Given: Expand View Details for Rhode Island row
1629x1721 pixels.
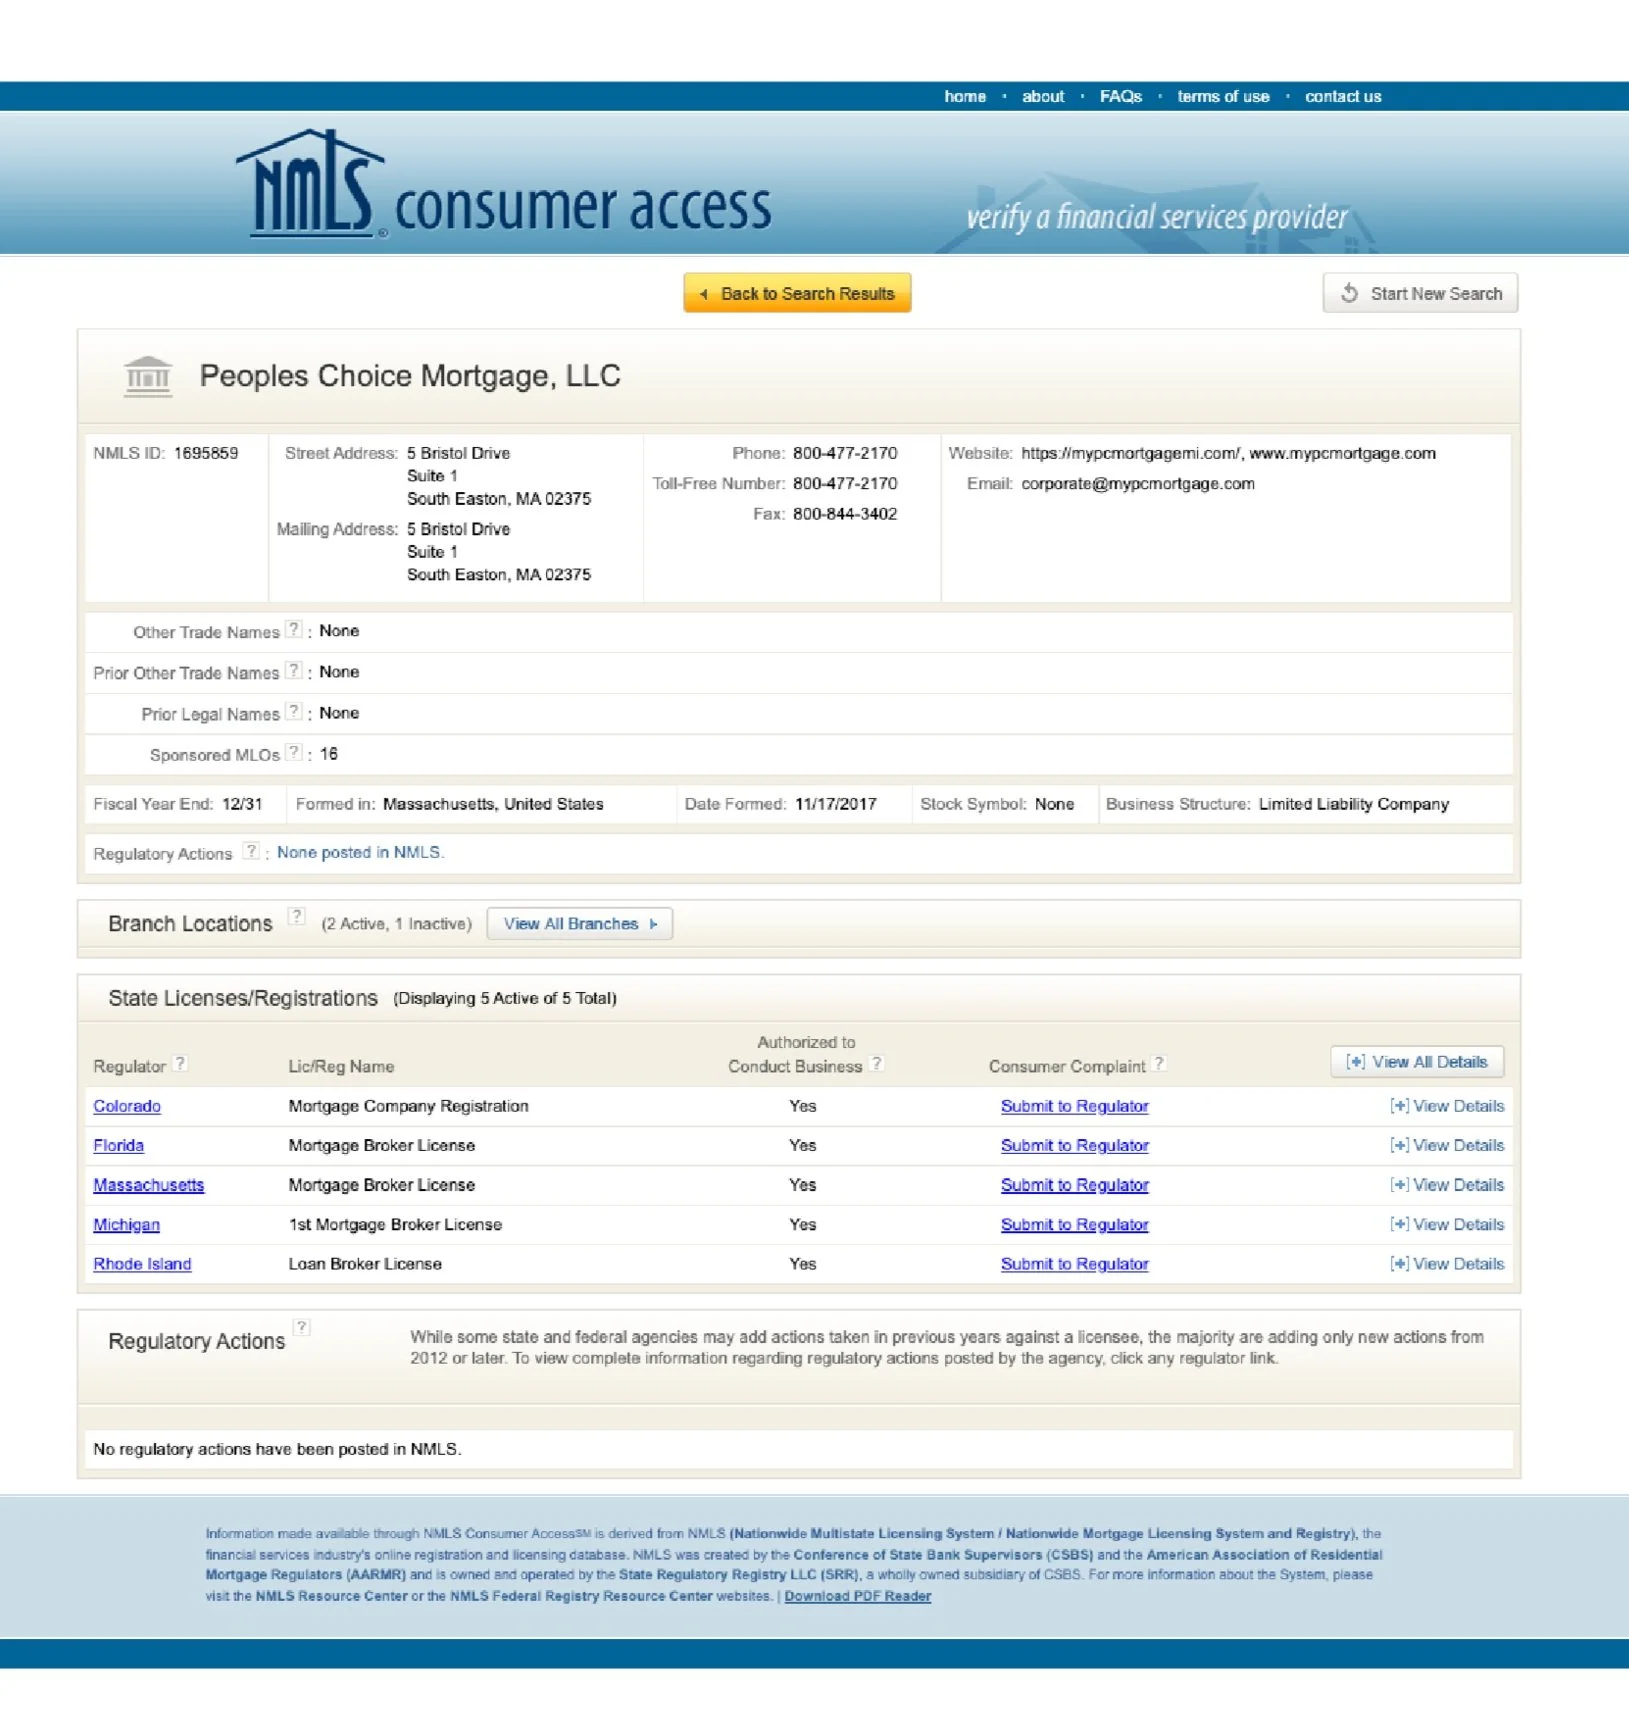Looking at the screenshot, I should [x=1447, y=1264].
